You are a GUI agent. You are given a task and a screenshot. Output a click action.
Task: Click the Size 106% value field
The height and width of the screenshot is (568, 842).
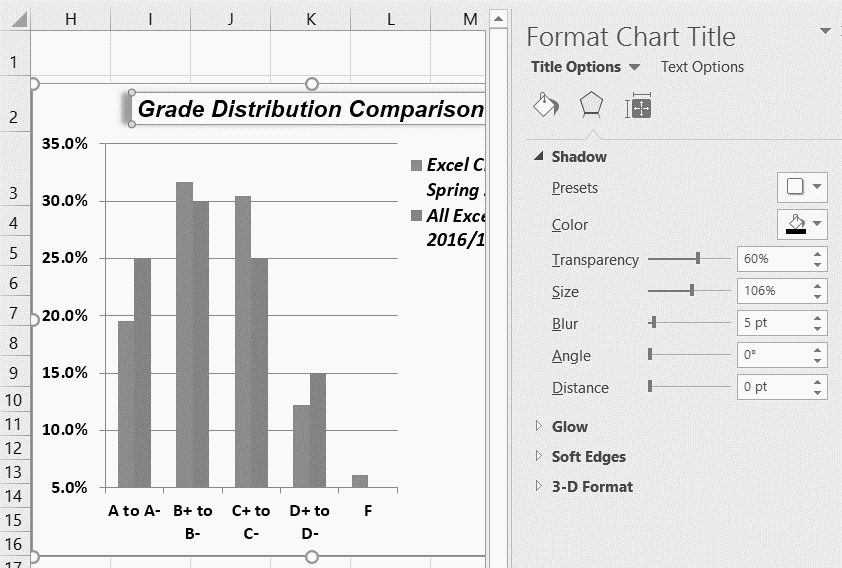pos(774,291)
